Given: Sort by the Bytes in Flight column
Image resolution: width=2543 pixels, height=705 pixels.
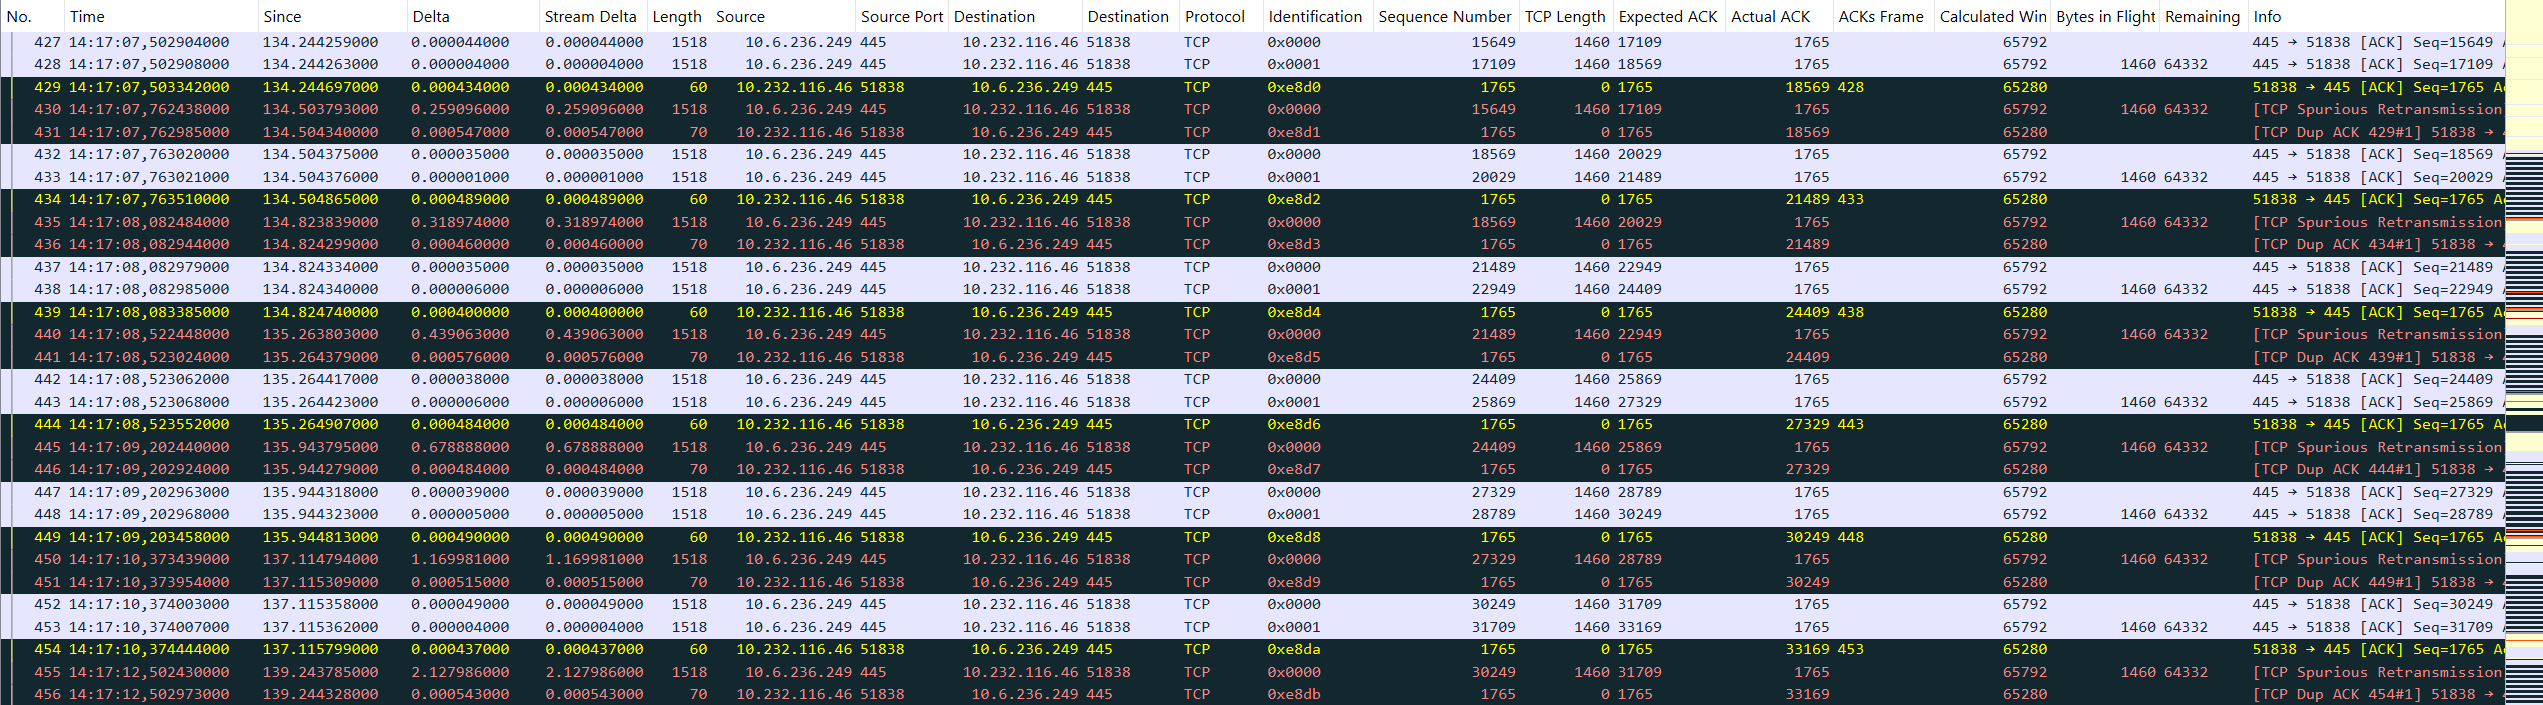Looking at the screenshot, I should coord(2105,16).
